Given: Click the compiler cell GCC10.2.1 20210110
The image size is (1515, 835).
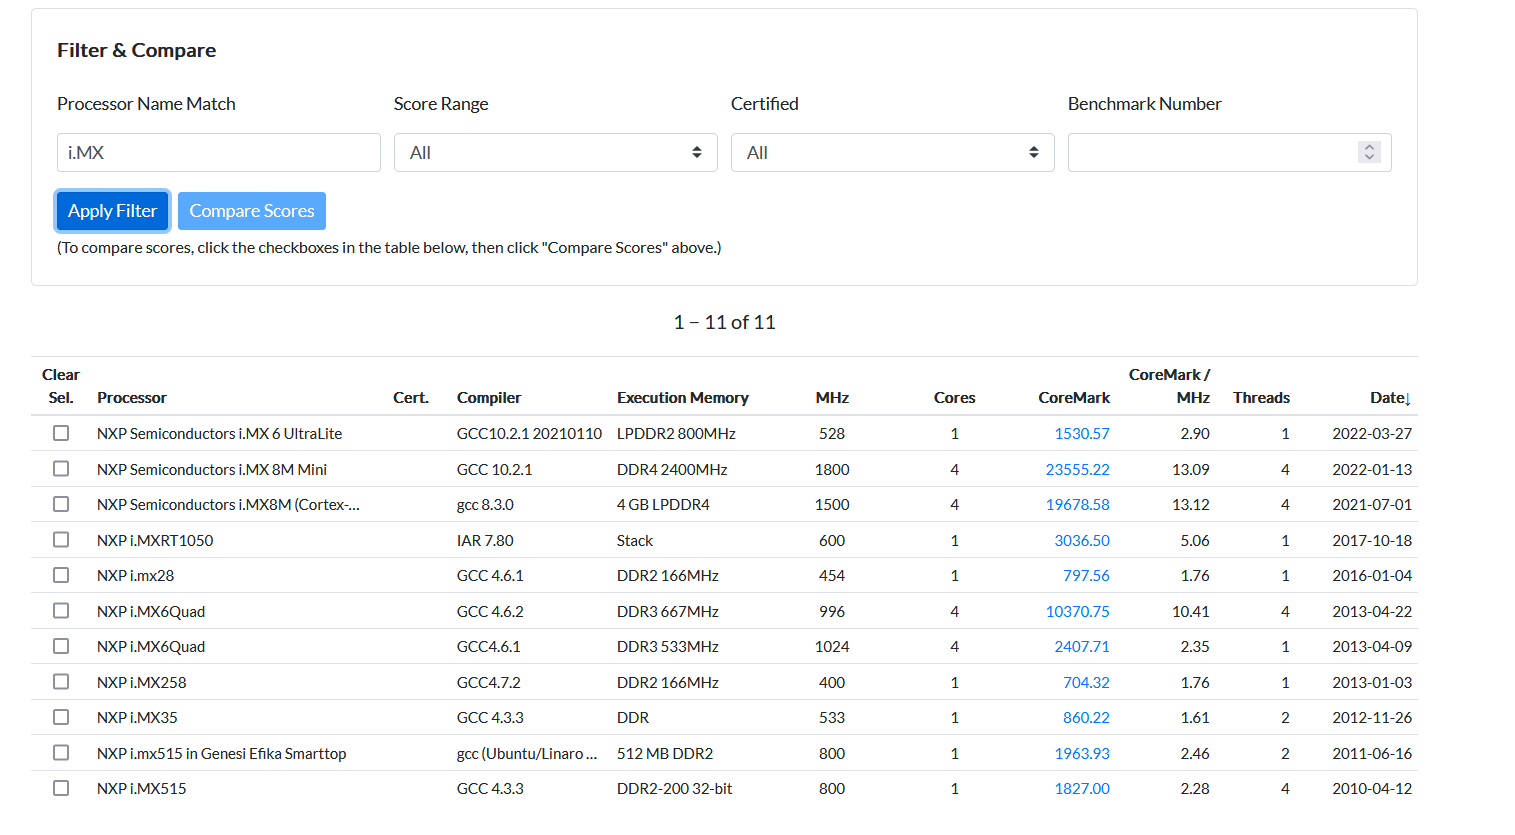Looking at the screenshot, I should pyautogui.click(x=529, y=434).
